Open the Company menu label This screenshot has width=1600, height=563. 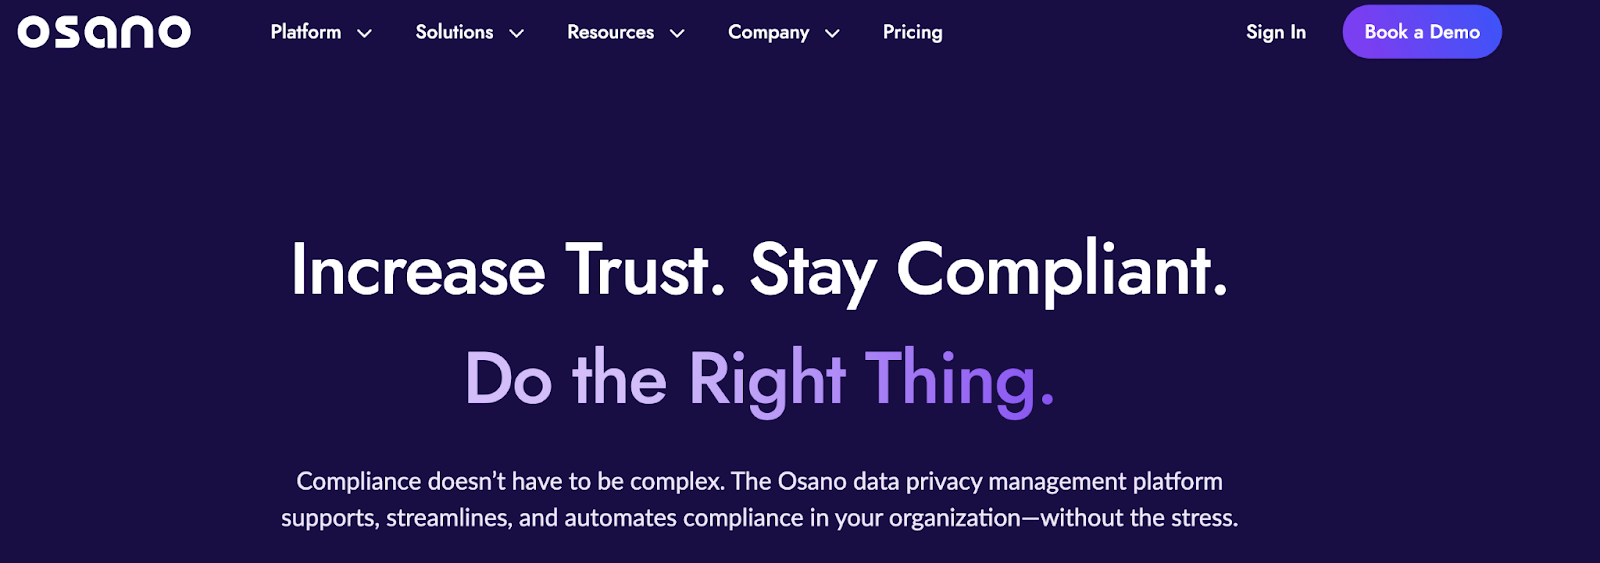(768, 32)
